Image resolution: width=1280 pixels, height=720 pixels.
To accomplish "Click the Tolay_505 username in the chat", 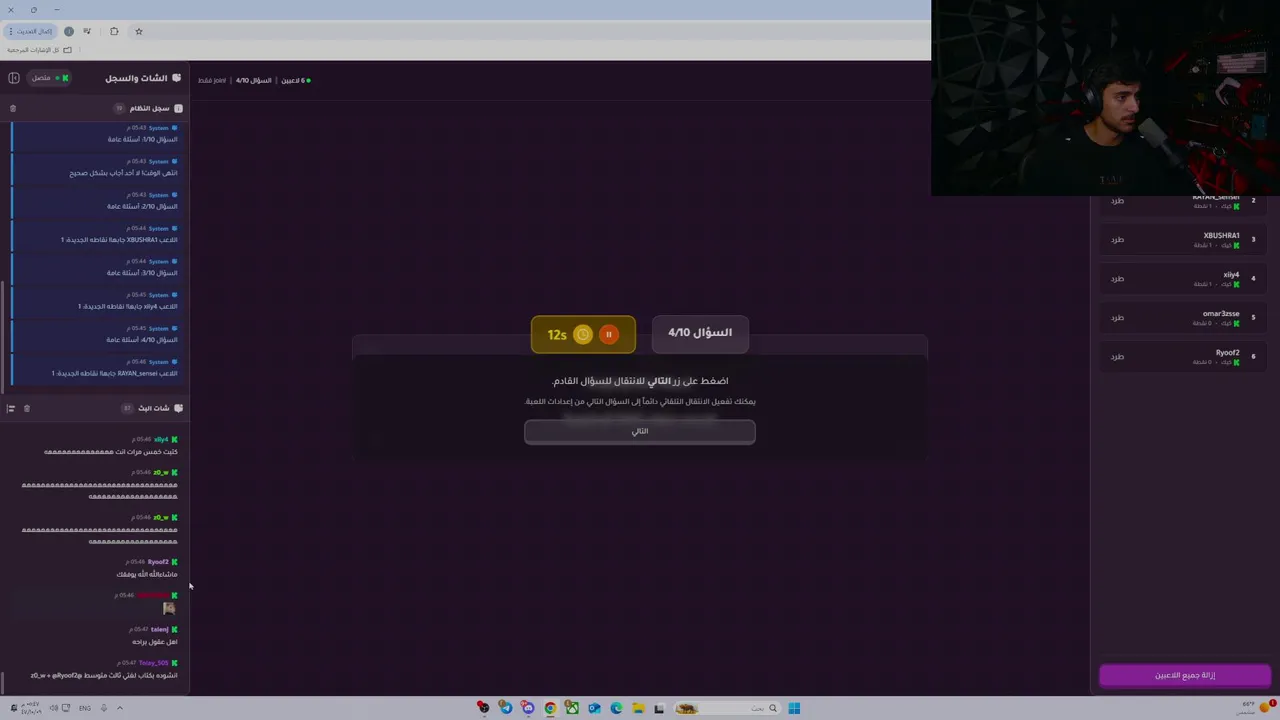I will point(153,663).
